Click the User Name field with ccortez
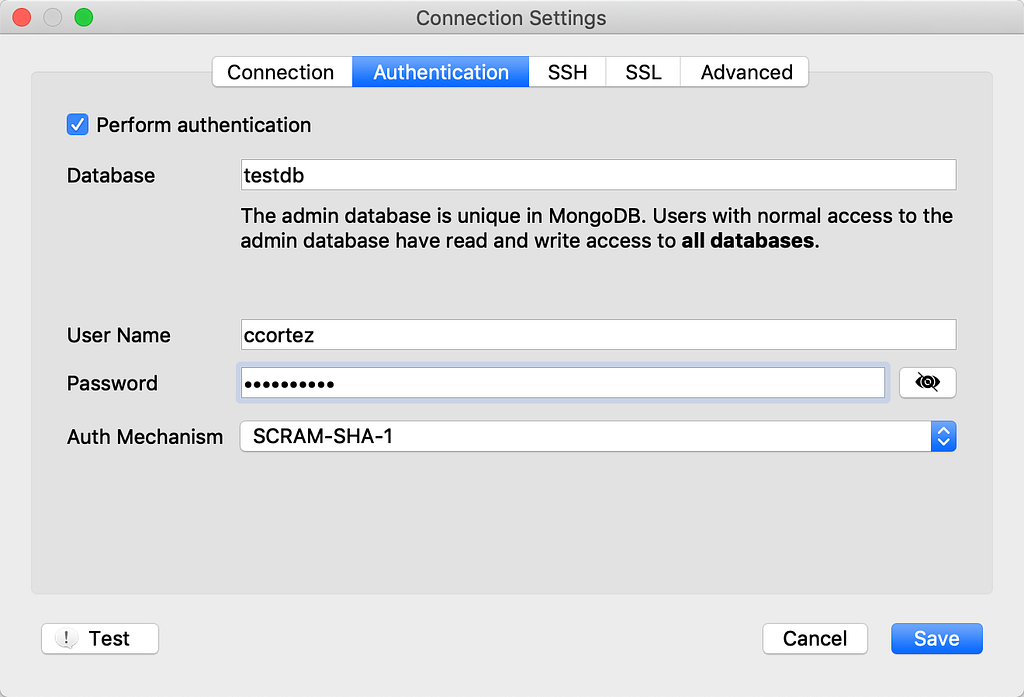 (598, 334)
